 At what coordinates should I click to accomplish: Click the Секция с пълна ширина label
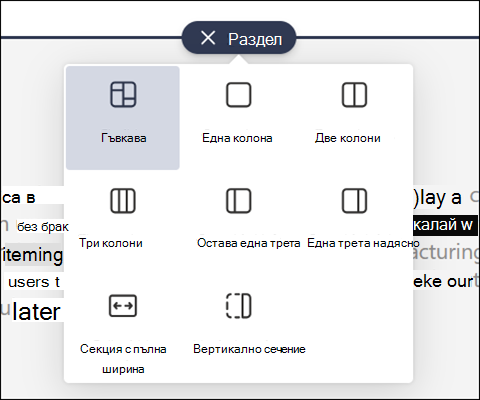123,359
